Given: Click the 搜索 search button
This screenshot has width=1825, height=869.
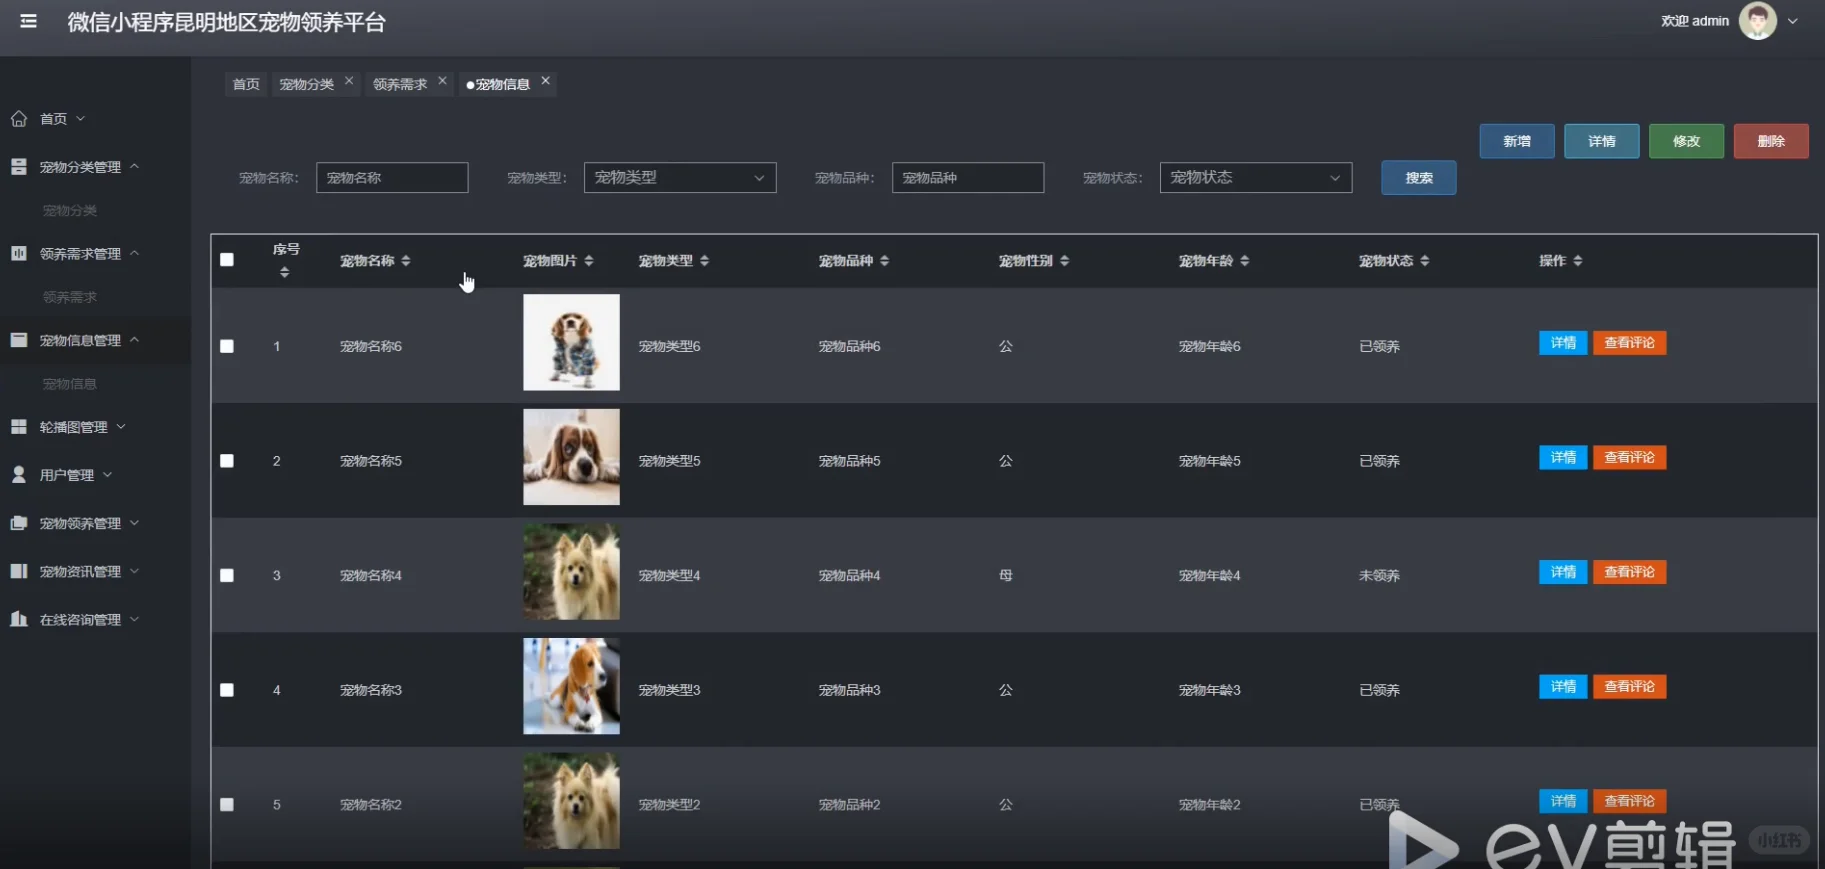Looking at the screenshot, I should 1419,178.
